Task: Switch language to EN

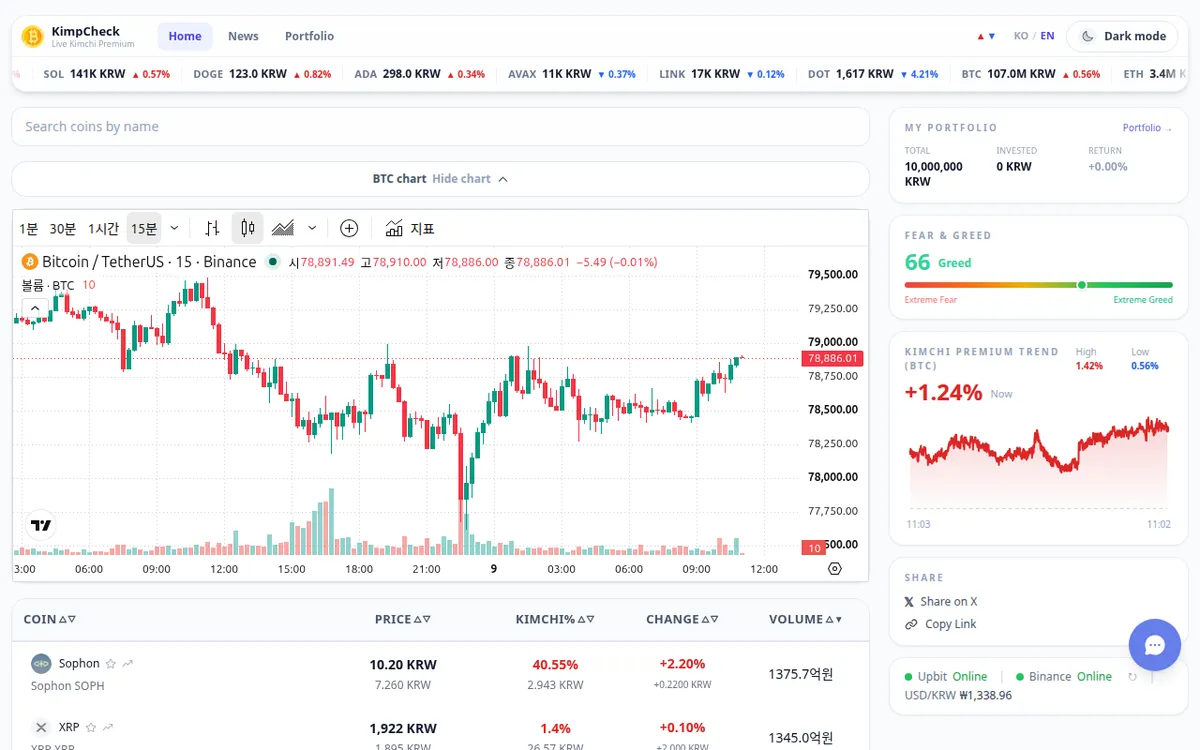Action: (x=1047, y=36)
